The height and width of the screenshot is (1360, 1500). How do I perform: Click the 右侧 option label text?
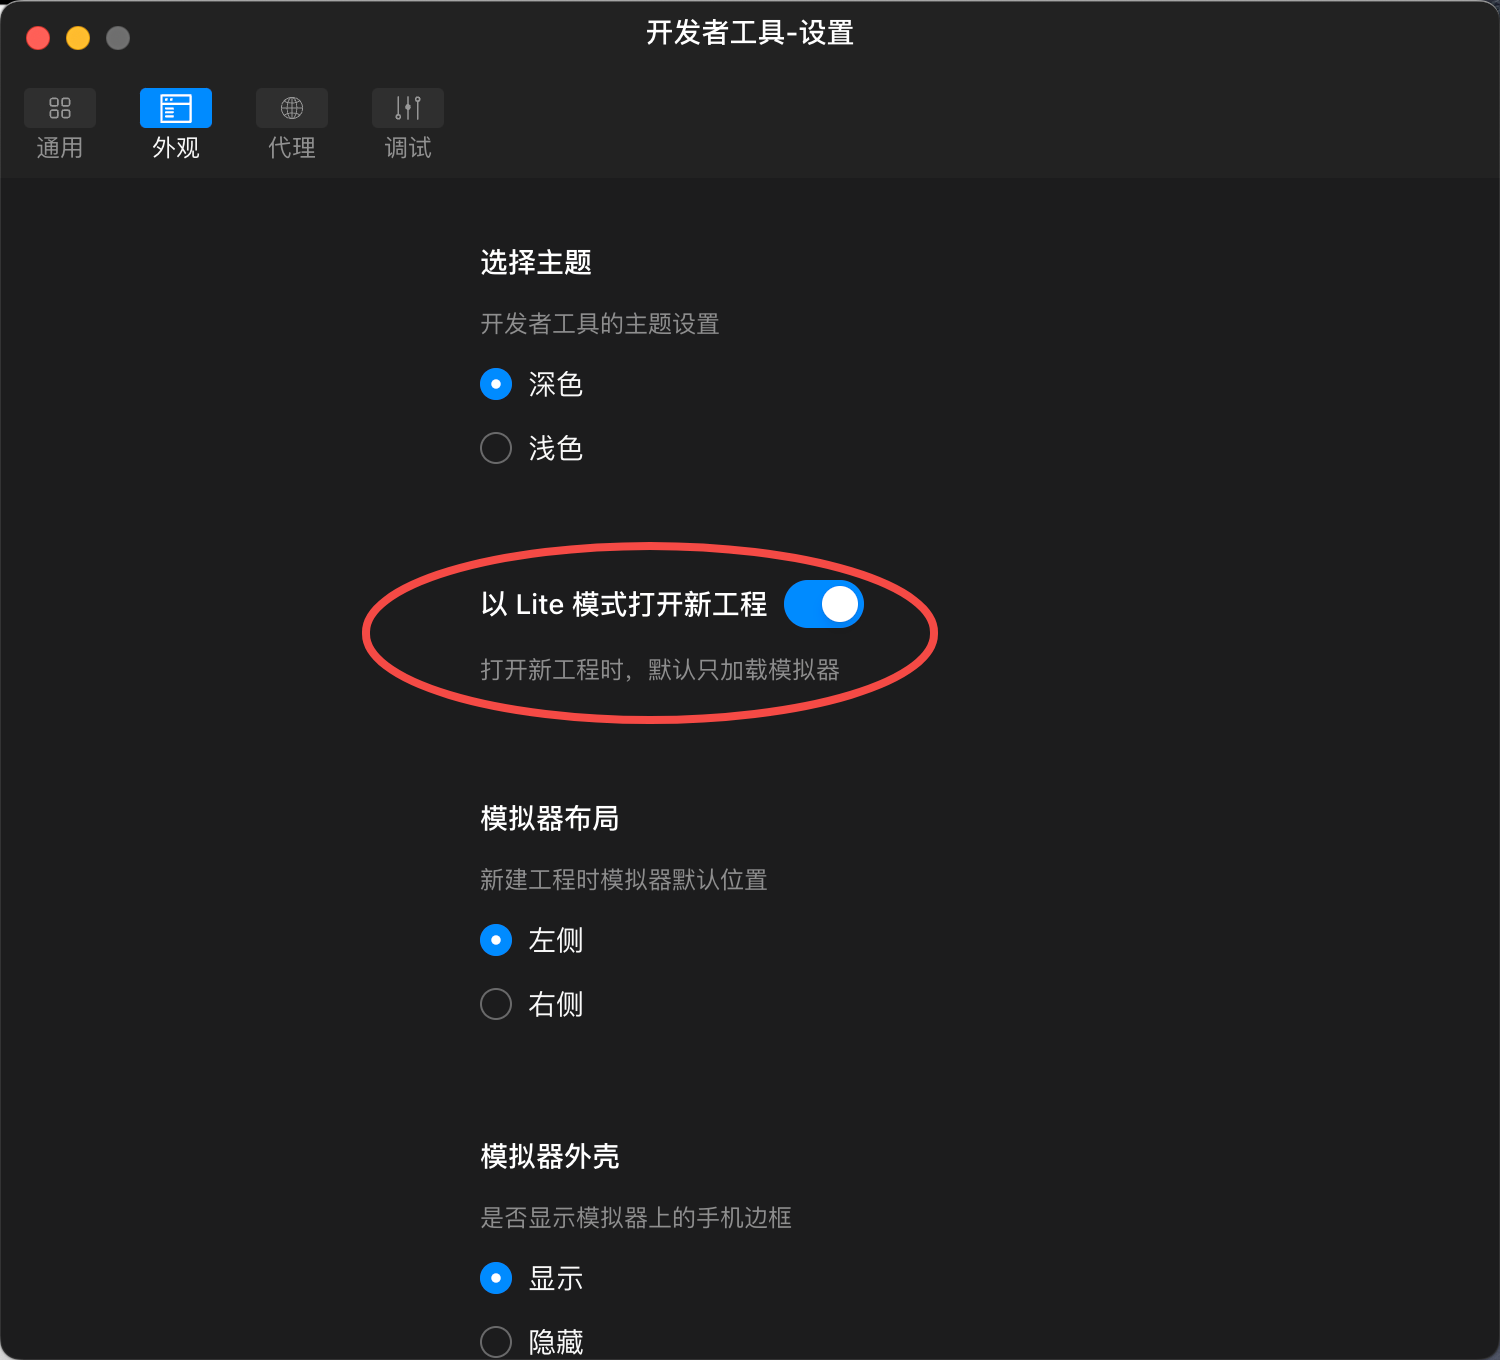pyautogui.click(x=556, y=1004)
